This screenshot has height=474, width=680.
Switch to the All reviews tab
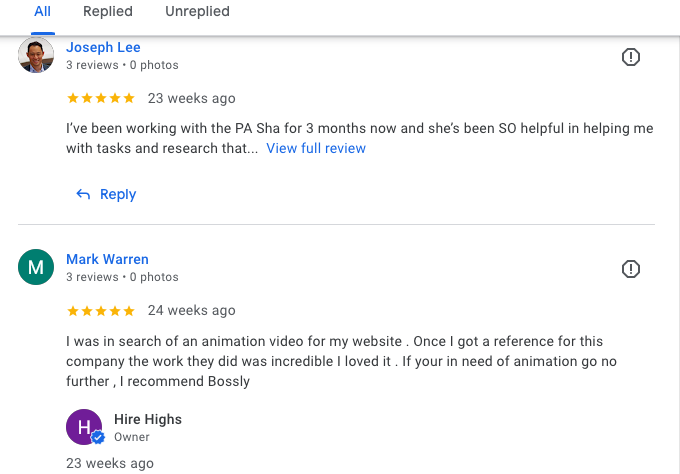coord(43,12)
